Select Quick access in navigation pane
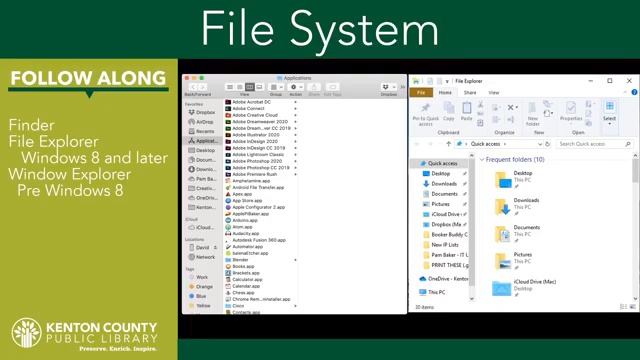Viewport: 640px width, 360px height. point(440,163)
